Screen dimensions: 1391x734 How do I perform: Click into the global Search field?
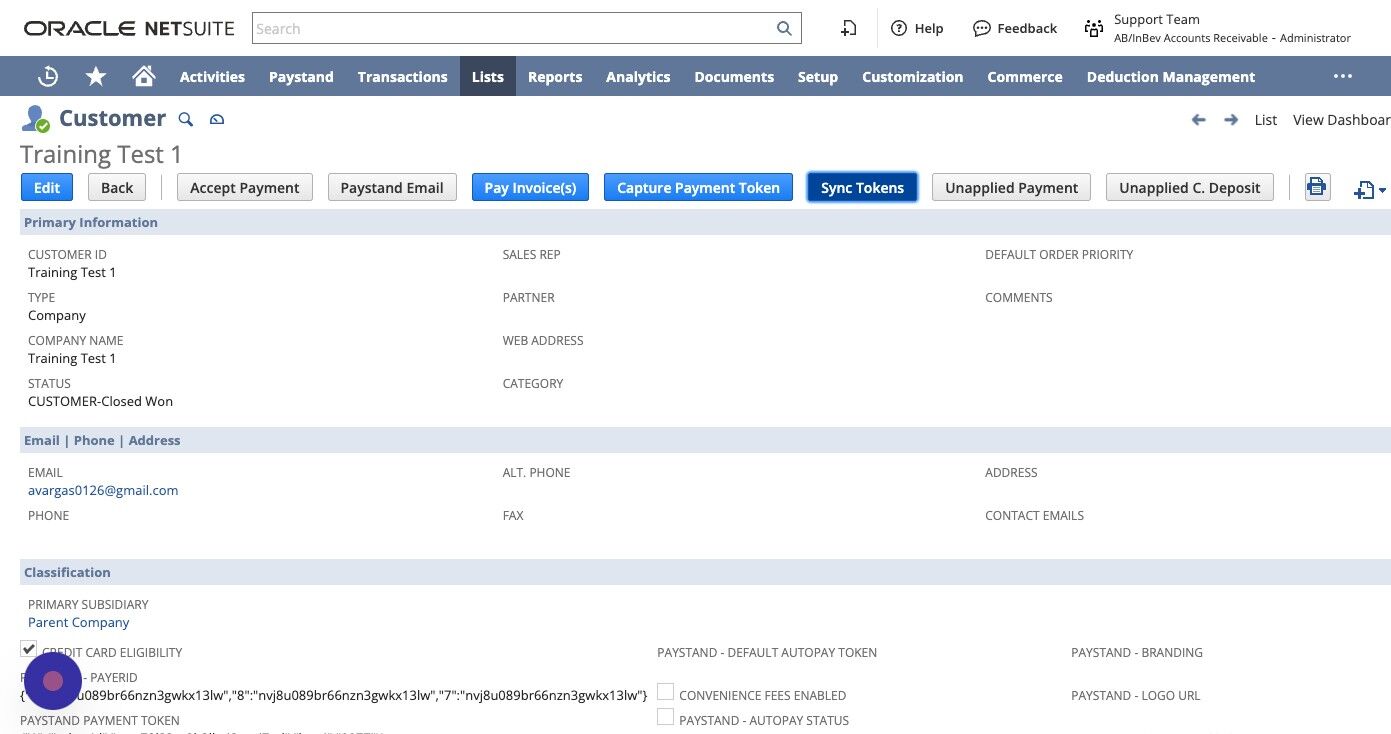point(514,28)
